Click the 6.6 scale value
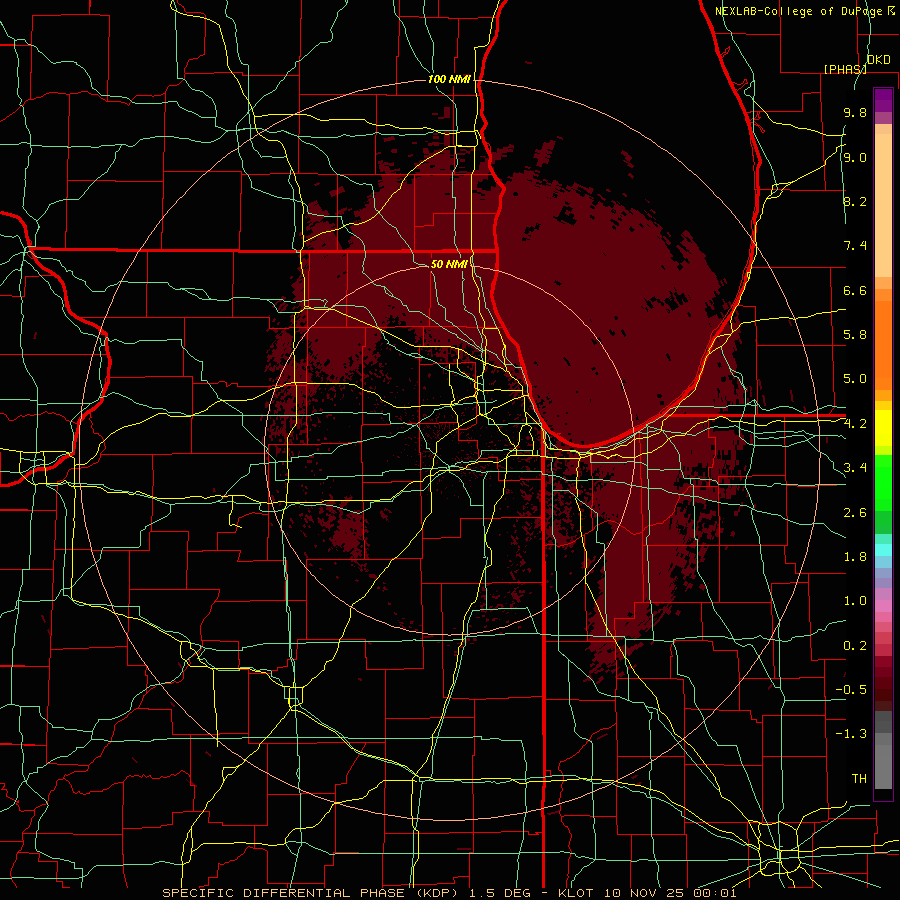This screenshot has height=900, width=900. [855, 290]
